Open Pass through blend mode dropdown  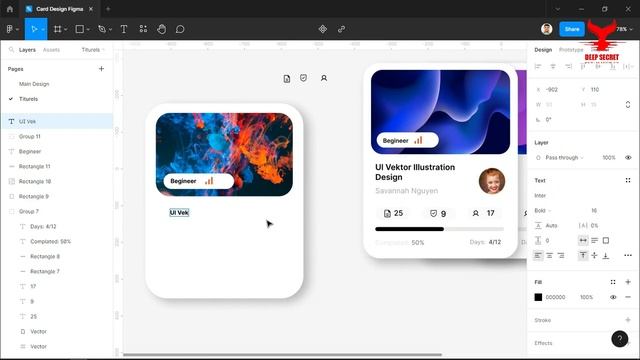[564, 158]
